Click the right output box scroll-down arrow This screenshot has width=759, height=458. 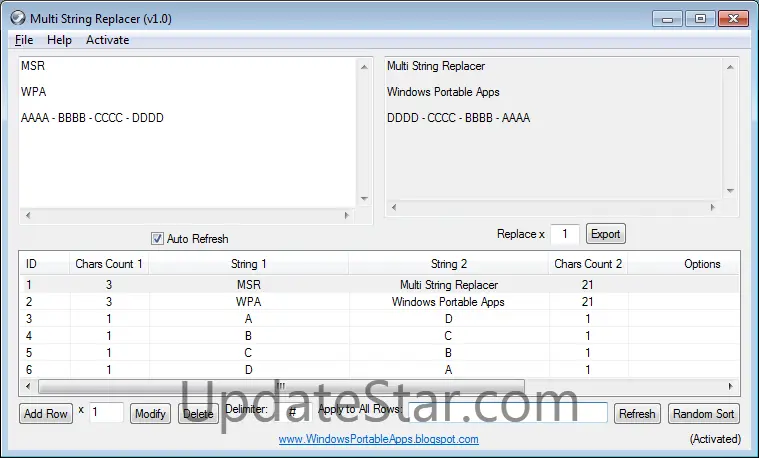click(730, 191)
